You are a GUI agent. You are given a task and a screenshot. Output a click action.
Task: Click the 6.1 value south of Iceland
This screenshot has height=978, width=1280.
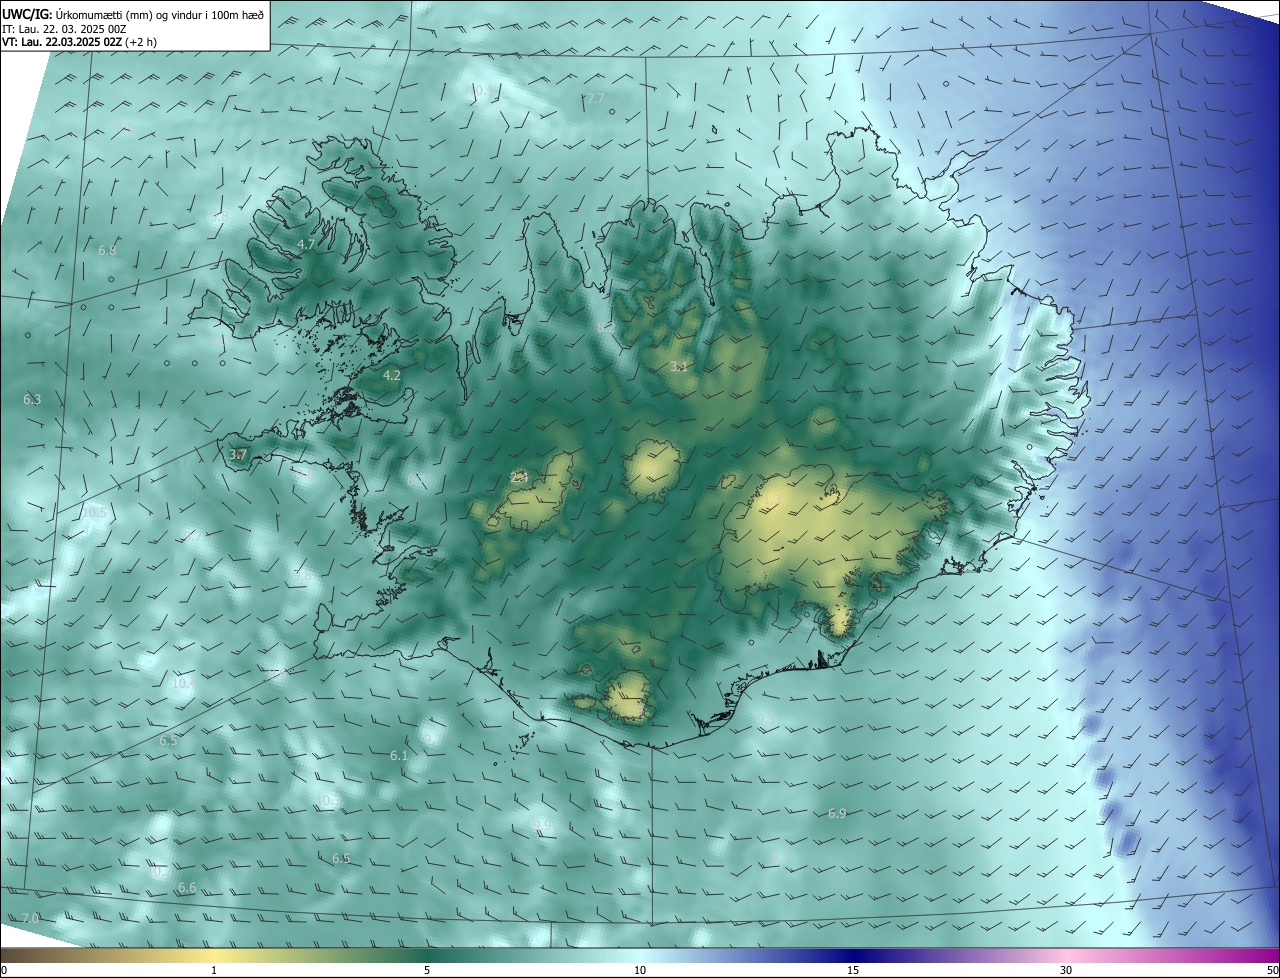tap(399, 756)
